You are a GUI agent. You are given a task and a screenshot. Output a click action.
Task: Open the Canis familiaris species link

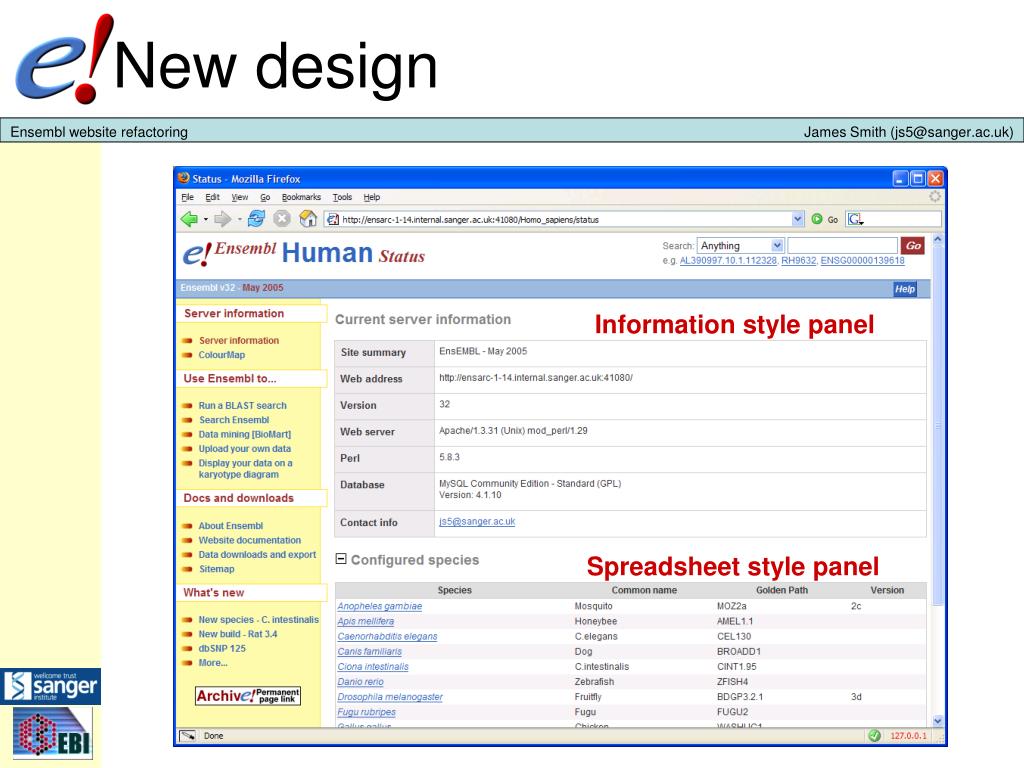[370, 651]
